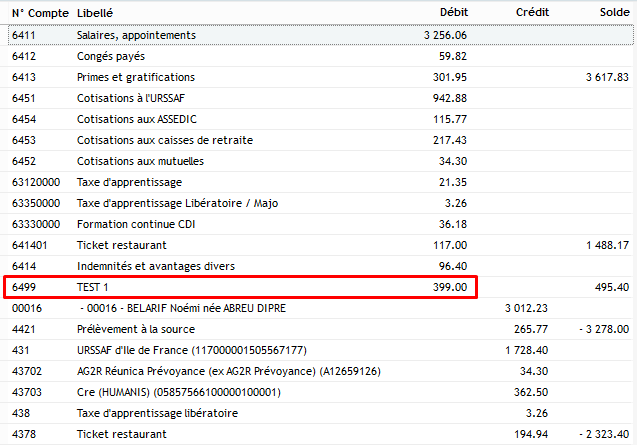This screenshot has width=637, height=445.
Task: Select the Cotisations à l'URSSAF row
Action: point(132,98)
